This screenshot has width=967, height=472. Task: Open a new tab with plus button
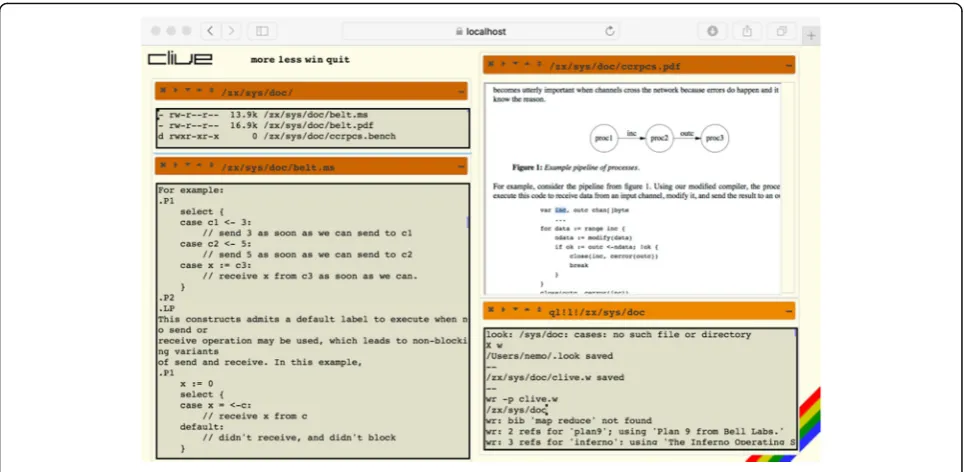pyautogui.click(x=811, y=36)
